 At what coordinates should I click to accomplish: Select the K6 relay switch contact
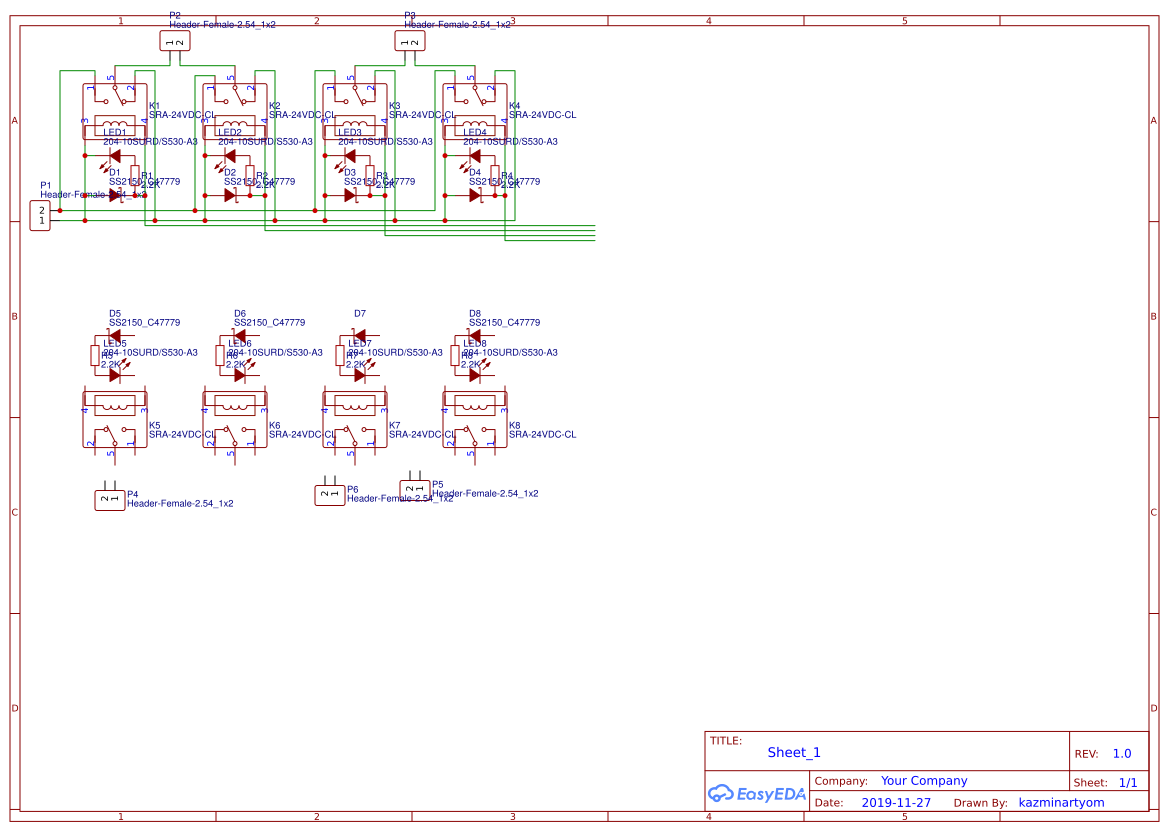pos(235,437)
